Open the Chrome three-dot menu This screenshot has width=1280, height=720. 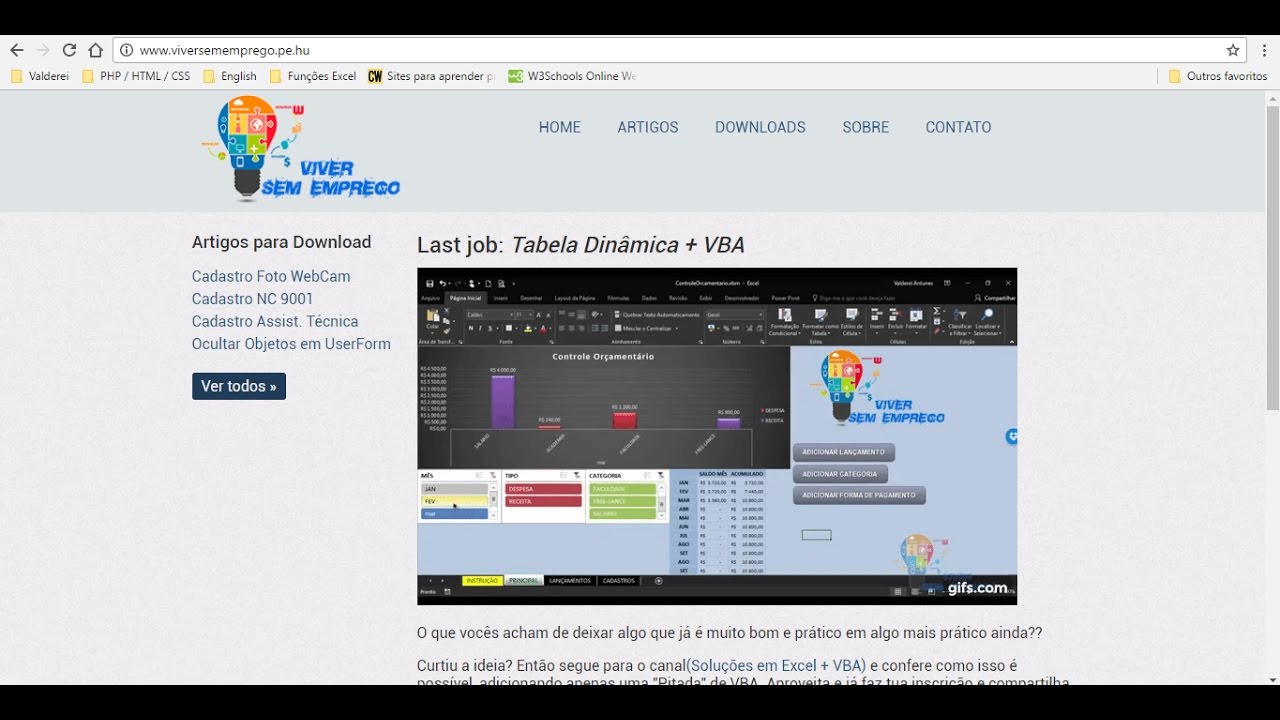pyautogui.click(x=1264, y=50)
